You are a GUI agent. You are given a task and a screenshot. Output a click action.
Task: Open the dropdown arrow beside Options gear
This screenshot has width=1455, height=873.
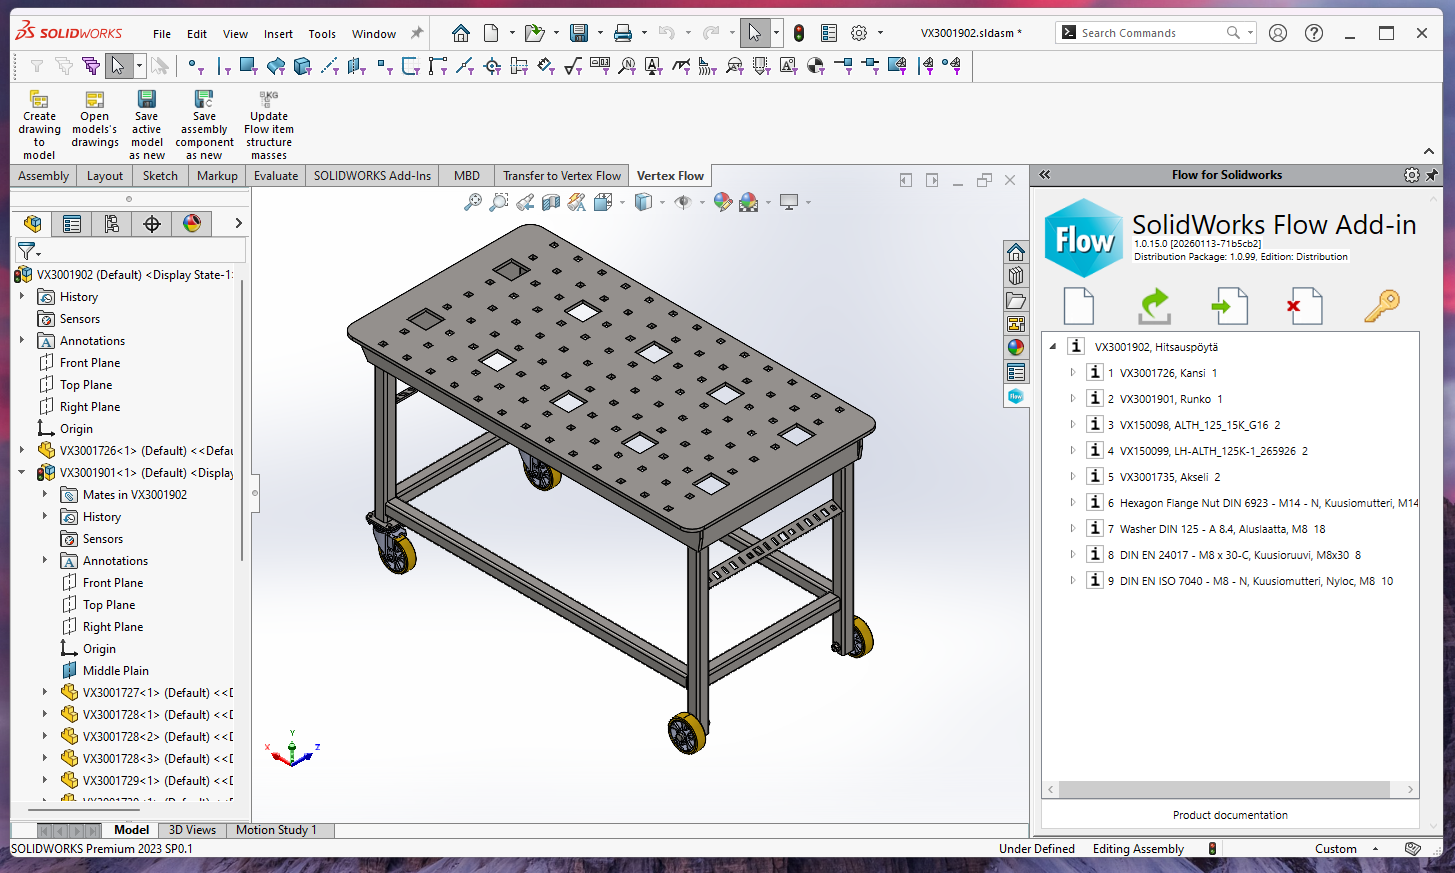click(x=880, y=33)
